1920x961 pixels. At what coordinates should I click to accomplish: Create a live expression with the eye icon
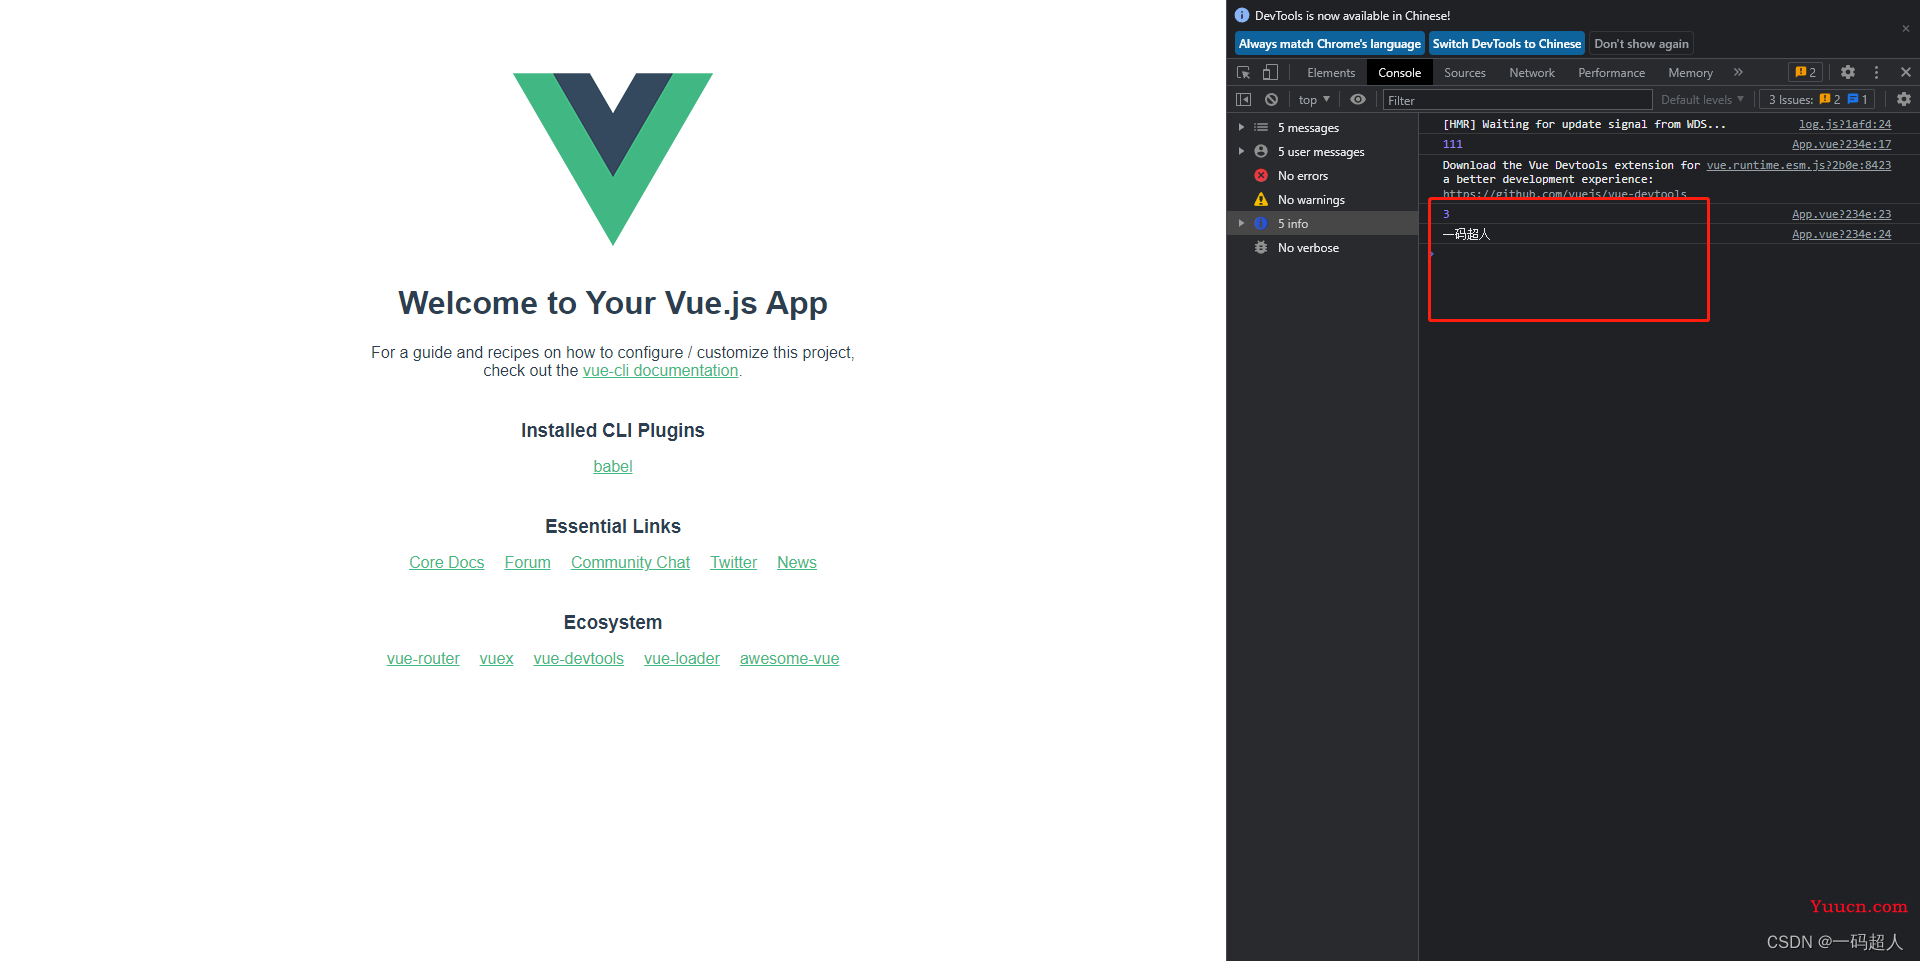click(1358, 100)
